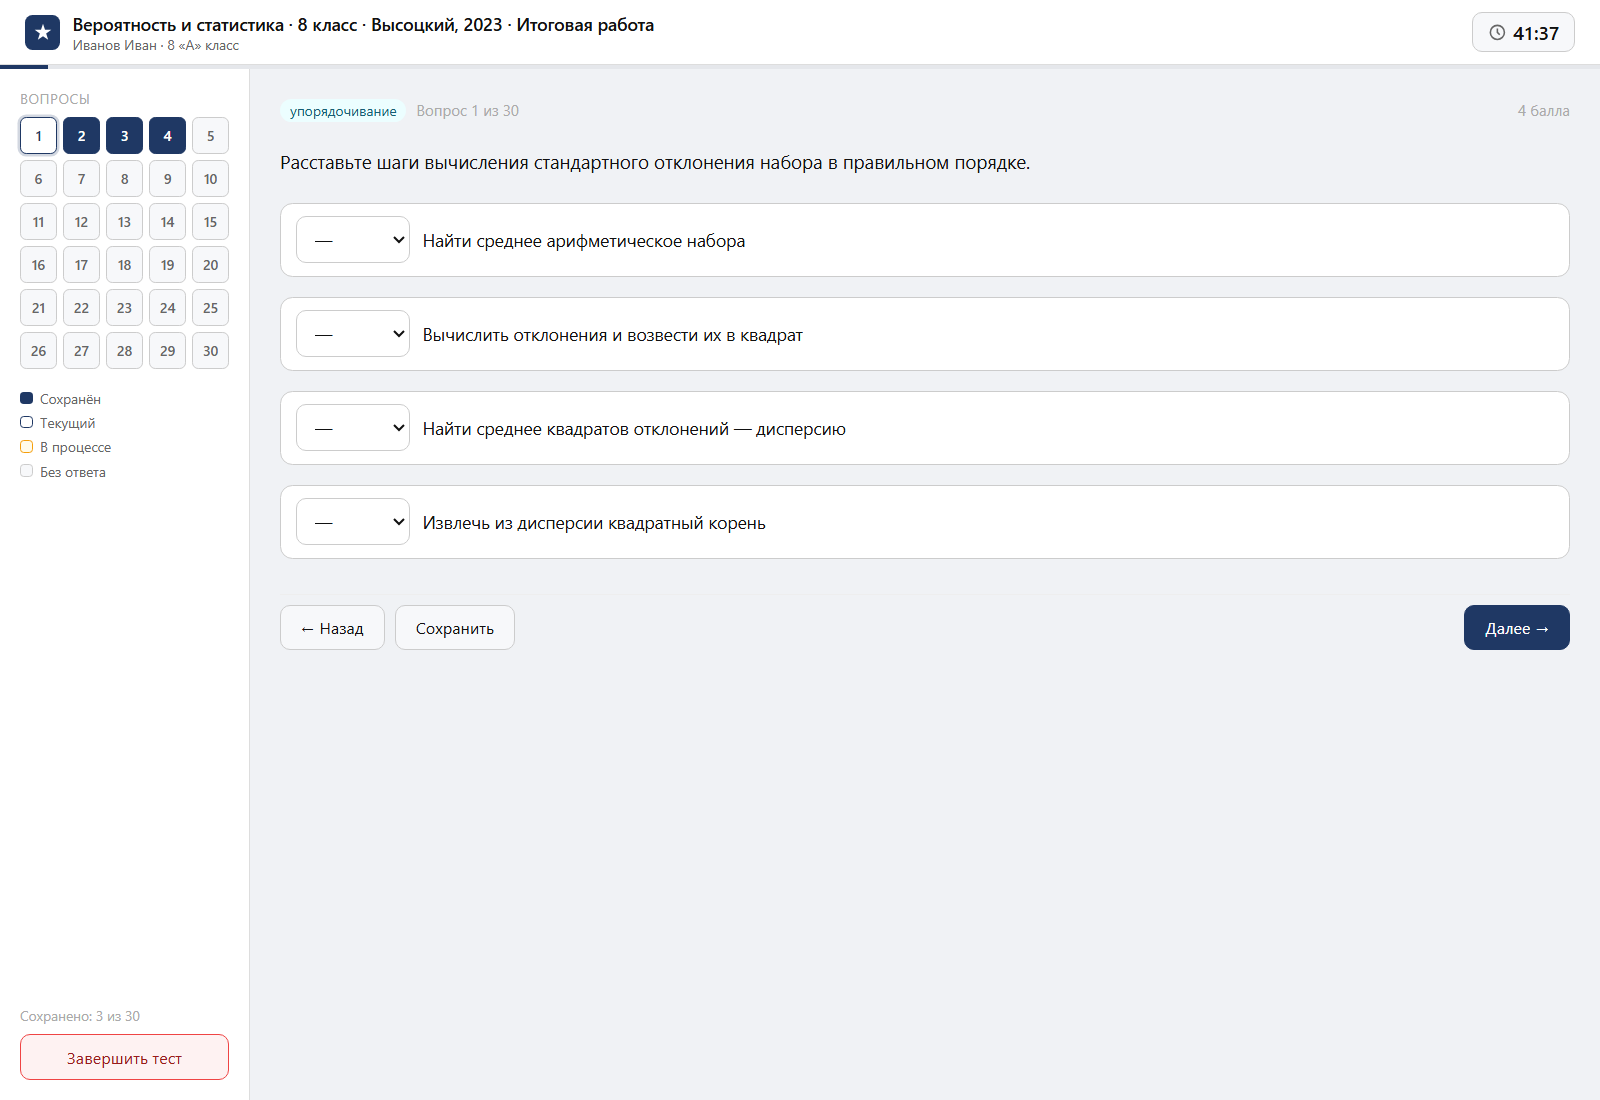Save answer with 'Сохранить' button
This screenshot has height=1100, width=1600.
[455, 628]
